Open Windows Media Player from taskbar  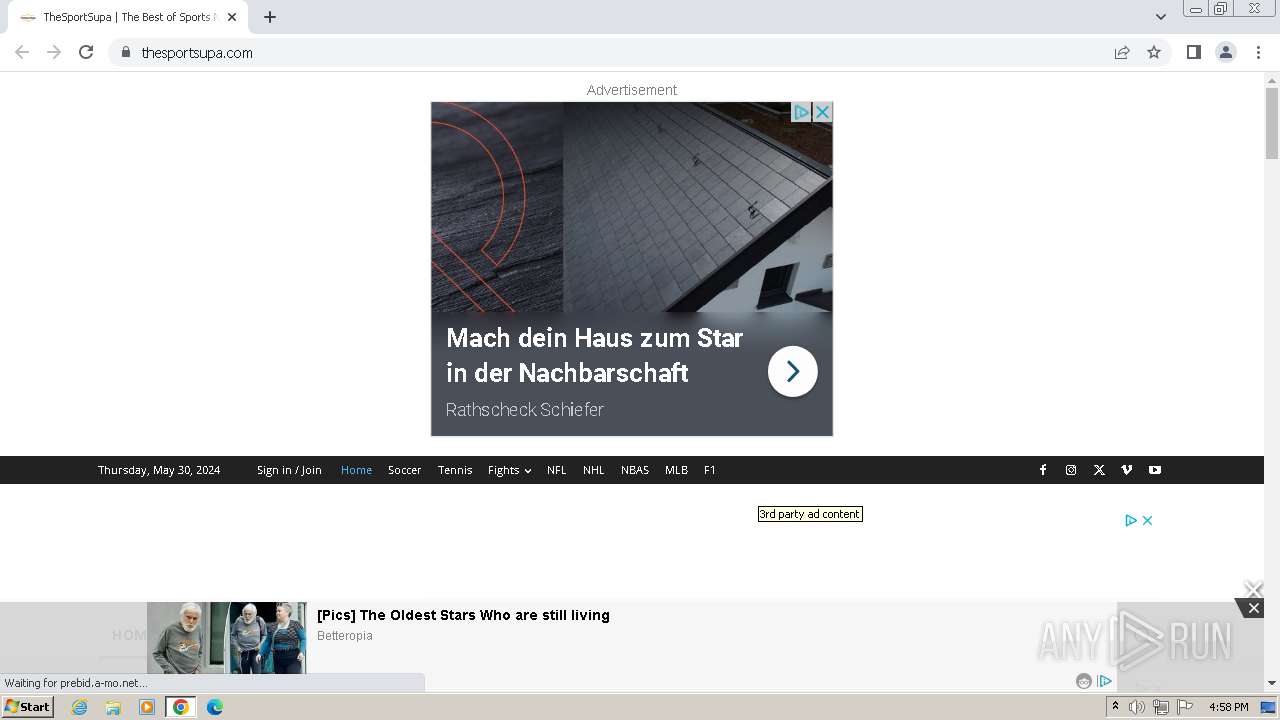(147, 707)
